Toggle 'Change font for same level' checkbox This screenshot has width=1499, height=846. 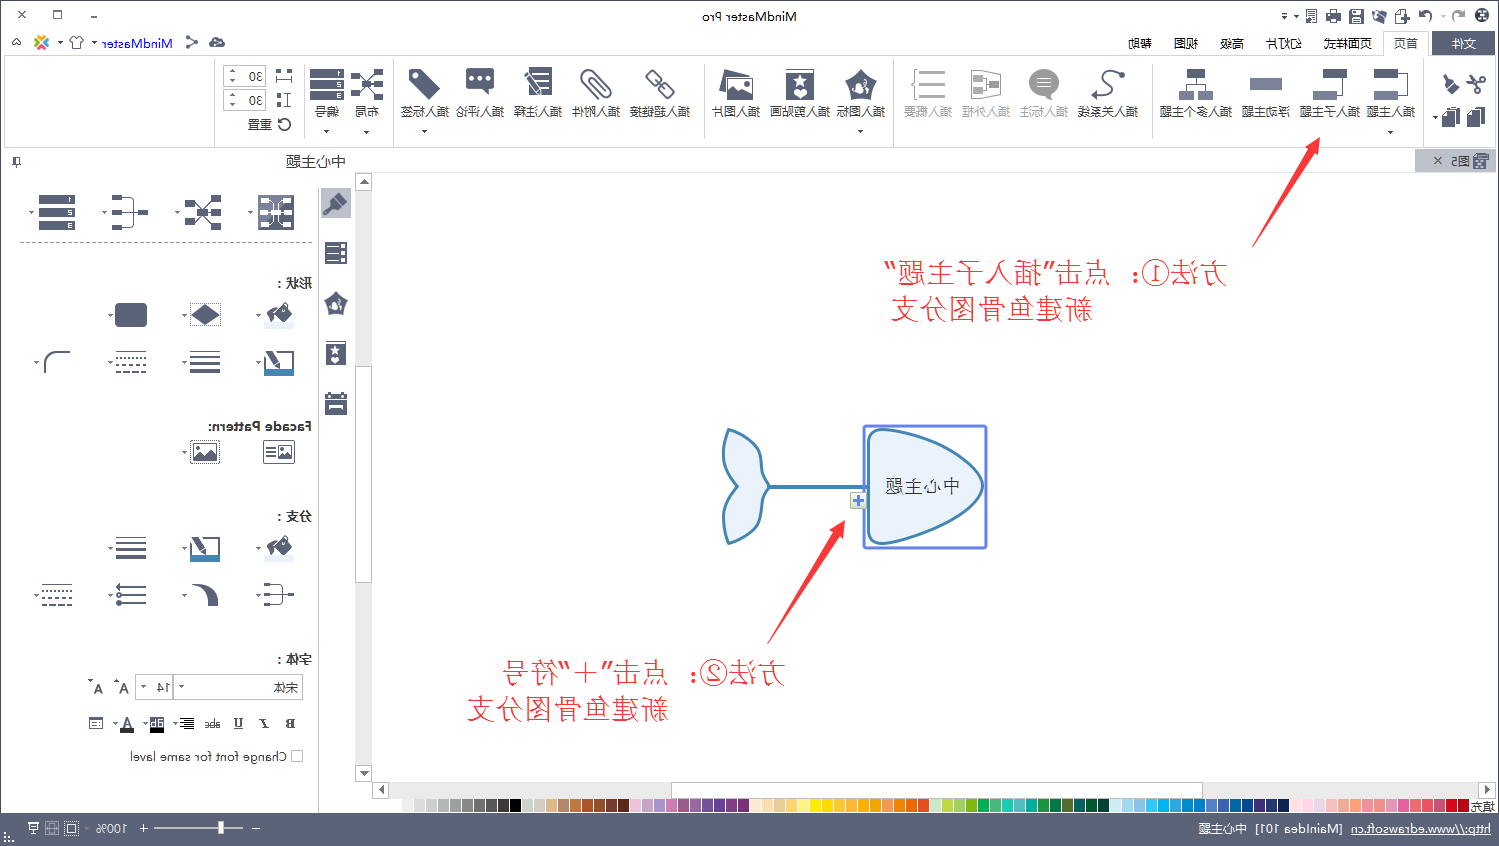[297, 757]
